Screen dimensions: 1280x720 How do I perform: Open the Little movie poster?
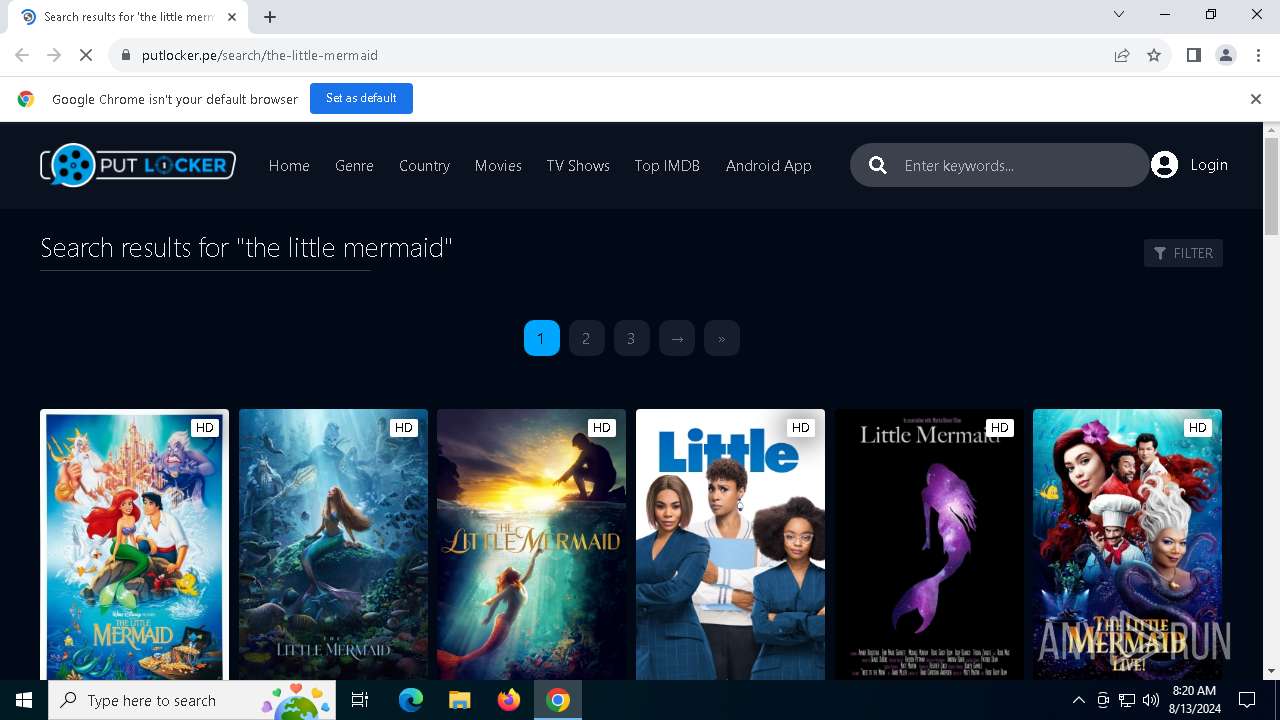coord(730,545)
